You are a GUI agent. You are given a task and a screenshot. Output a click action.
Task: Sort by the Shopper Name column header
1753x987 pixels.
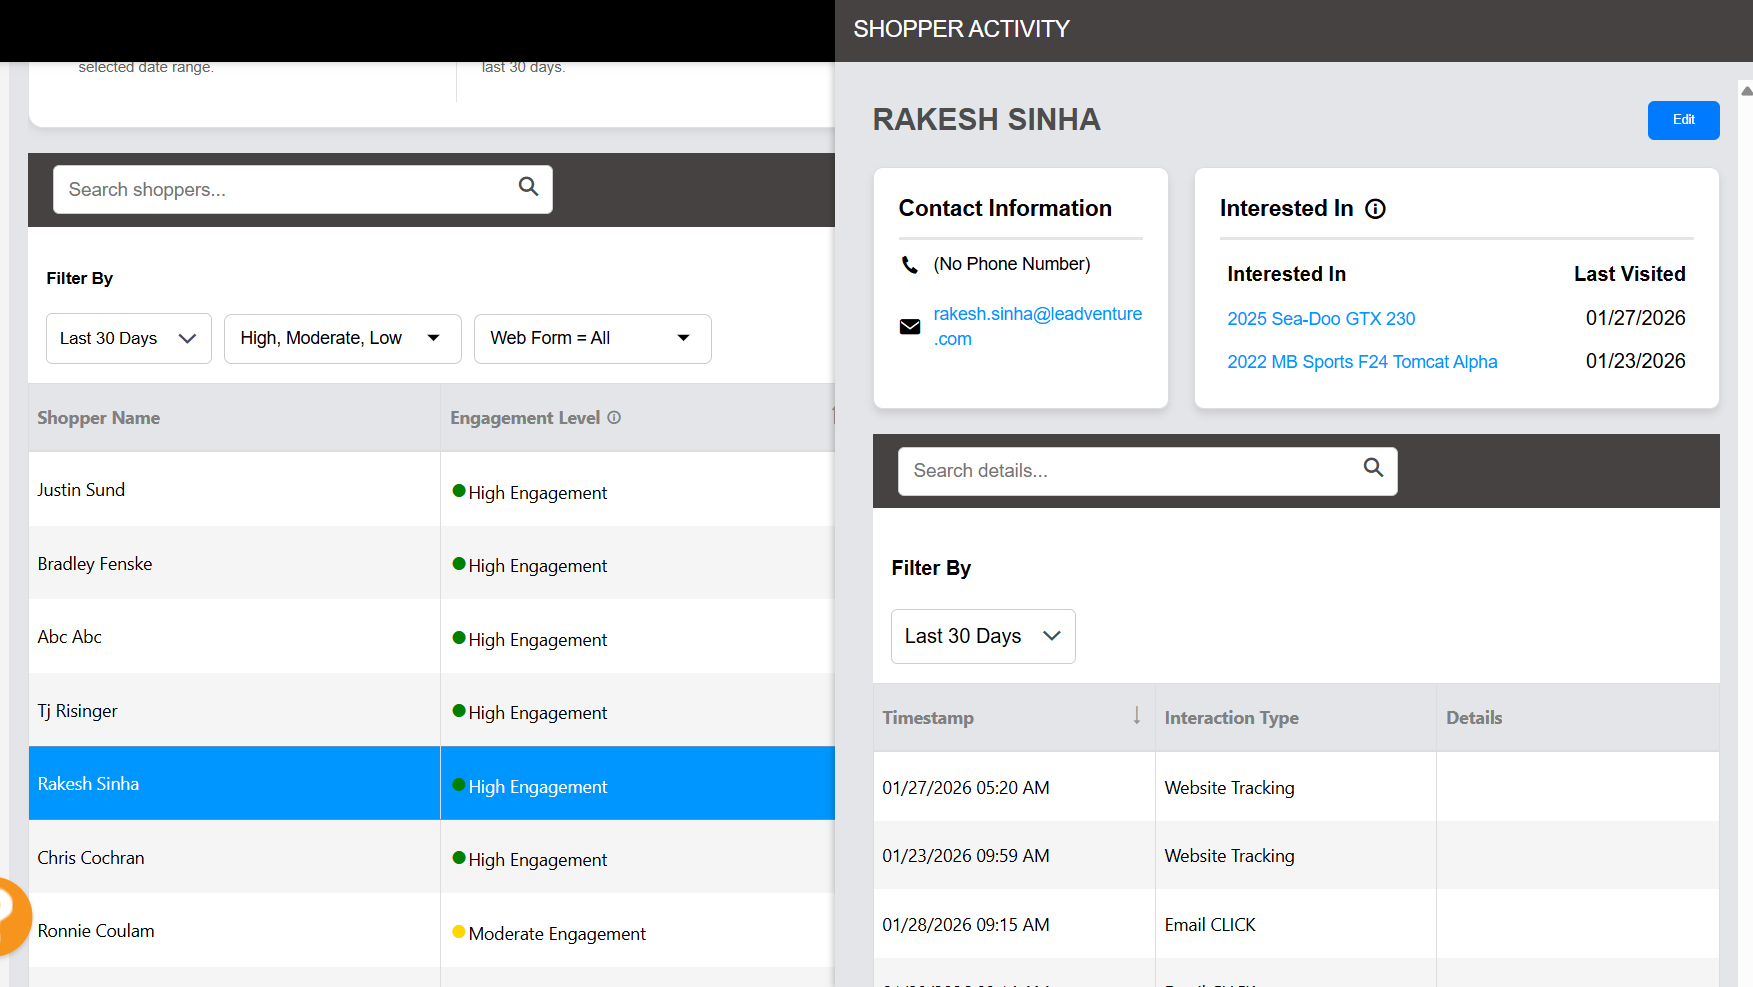tap(99, 418)
